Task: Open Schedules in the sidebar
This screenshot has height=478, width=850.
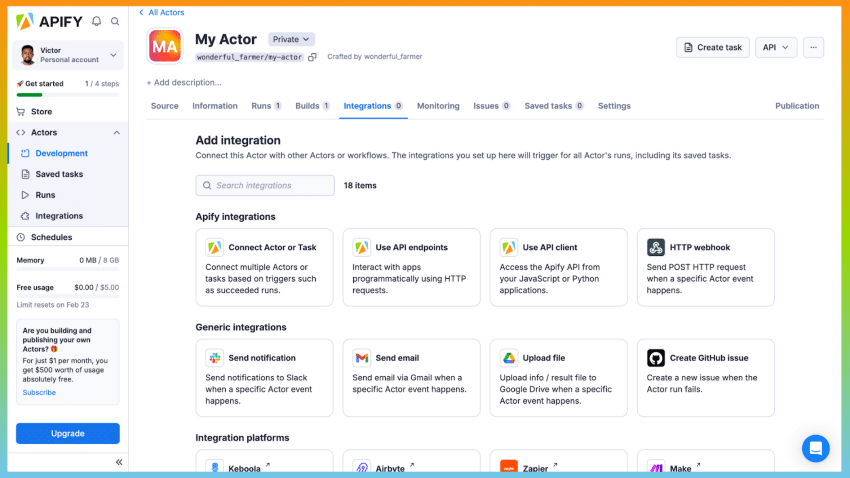Action: (68, 237)
